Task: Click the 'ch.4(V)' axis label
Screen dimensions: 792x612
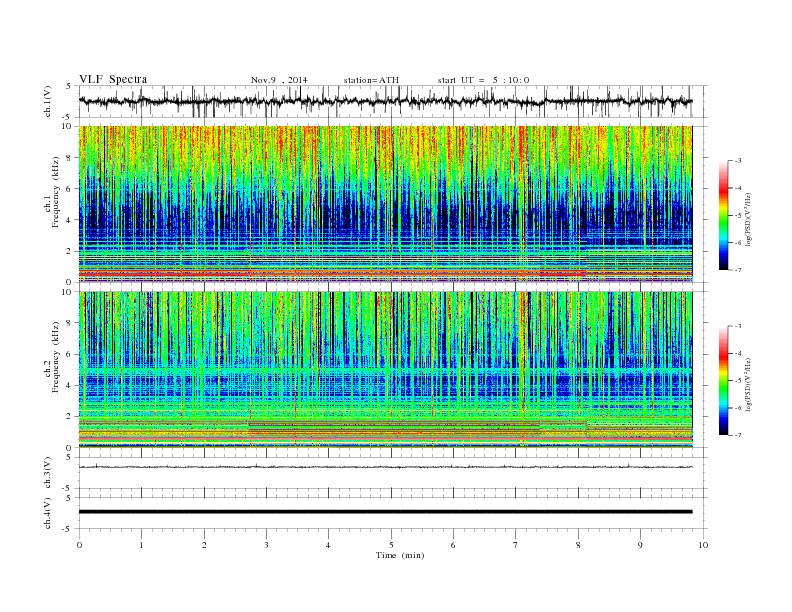Action: point(48,513)
